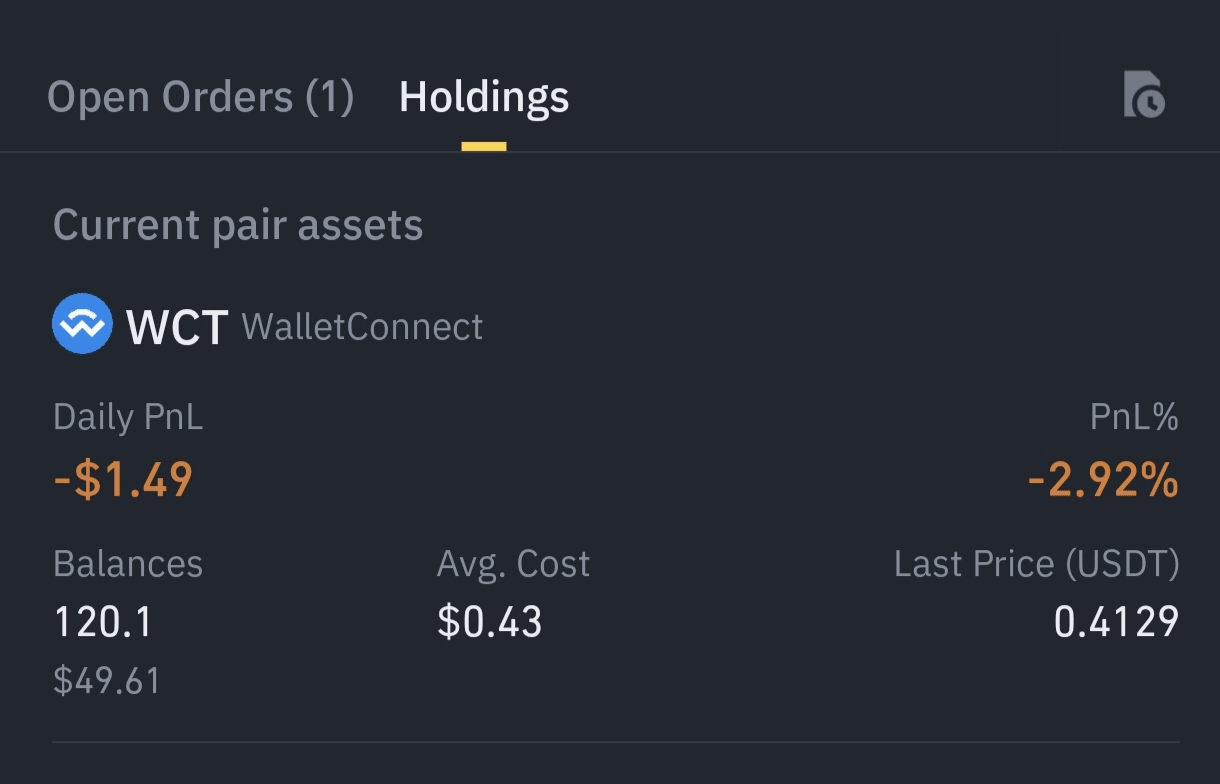Viewport: 1220px width, 784px height.
Task: Tap the Balances label
Action: (128, 564)
